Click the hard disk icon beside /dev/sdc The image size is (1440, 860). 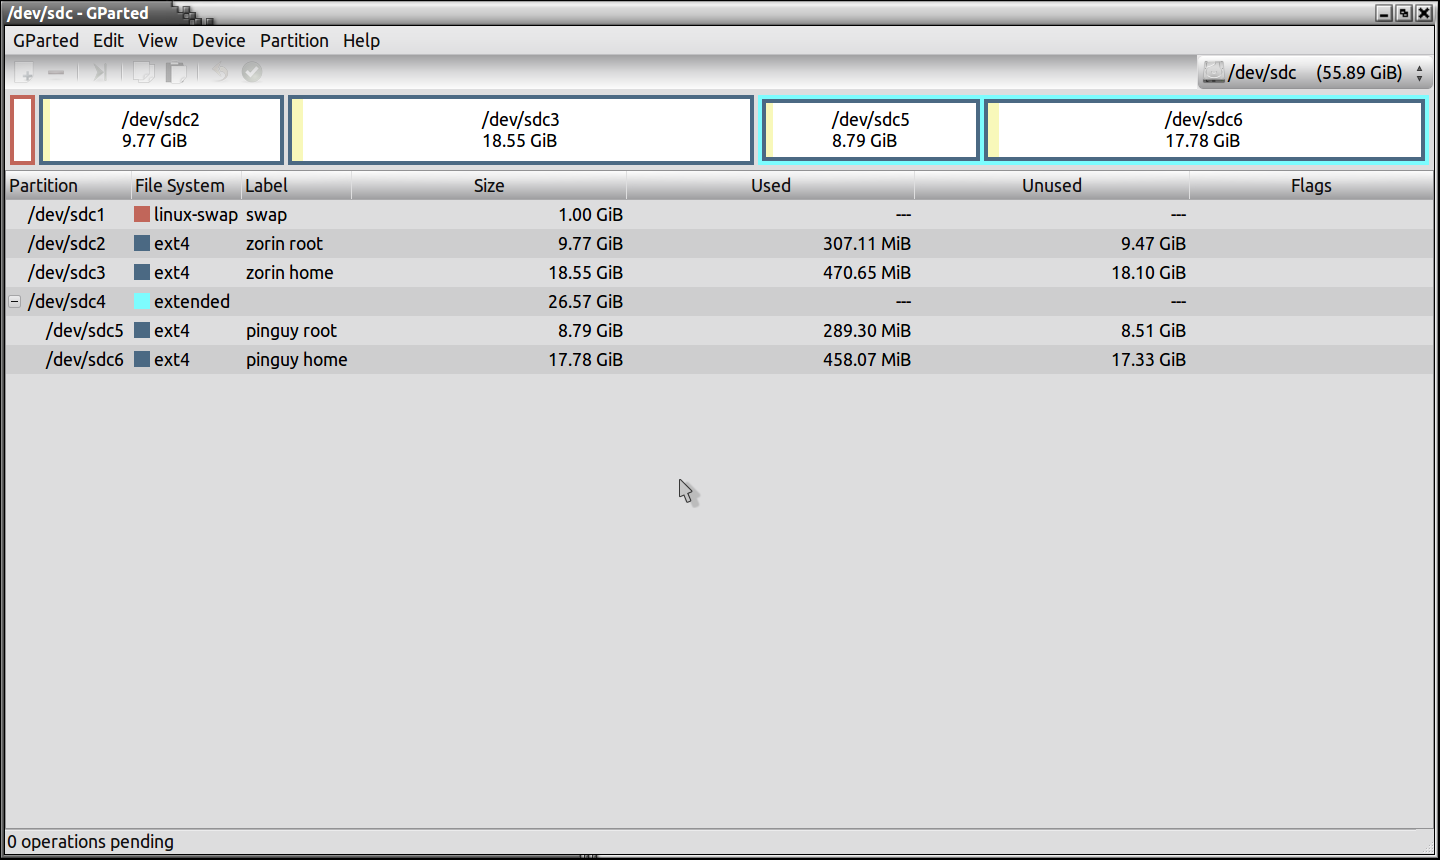(1213, 72)
